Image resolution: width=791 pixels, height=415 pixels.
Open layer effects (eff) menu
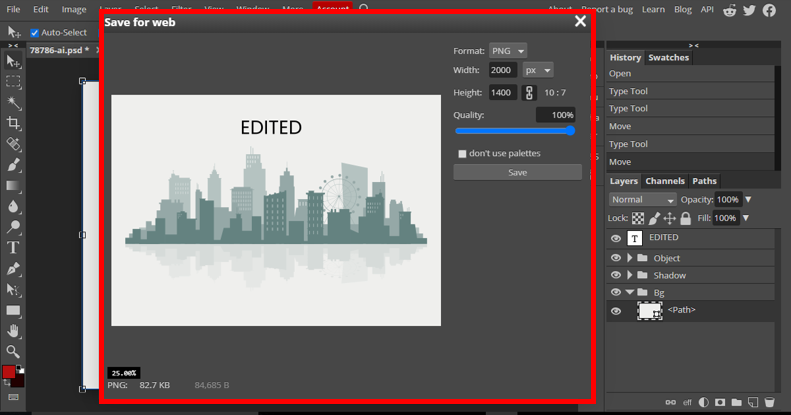click(x=687, y=402)
